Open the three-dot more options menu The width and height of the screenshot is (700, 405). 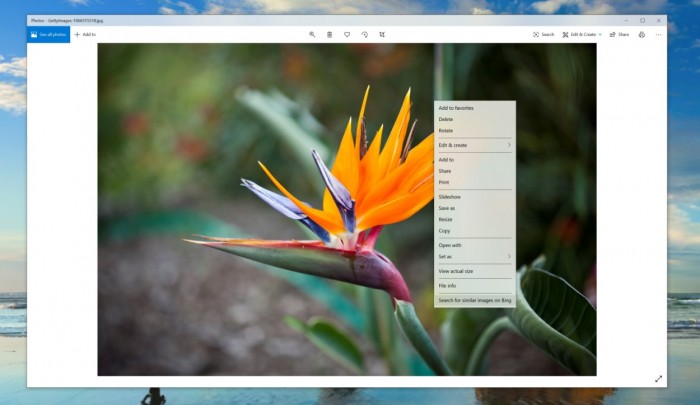[658, 34]
